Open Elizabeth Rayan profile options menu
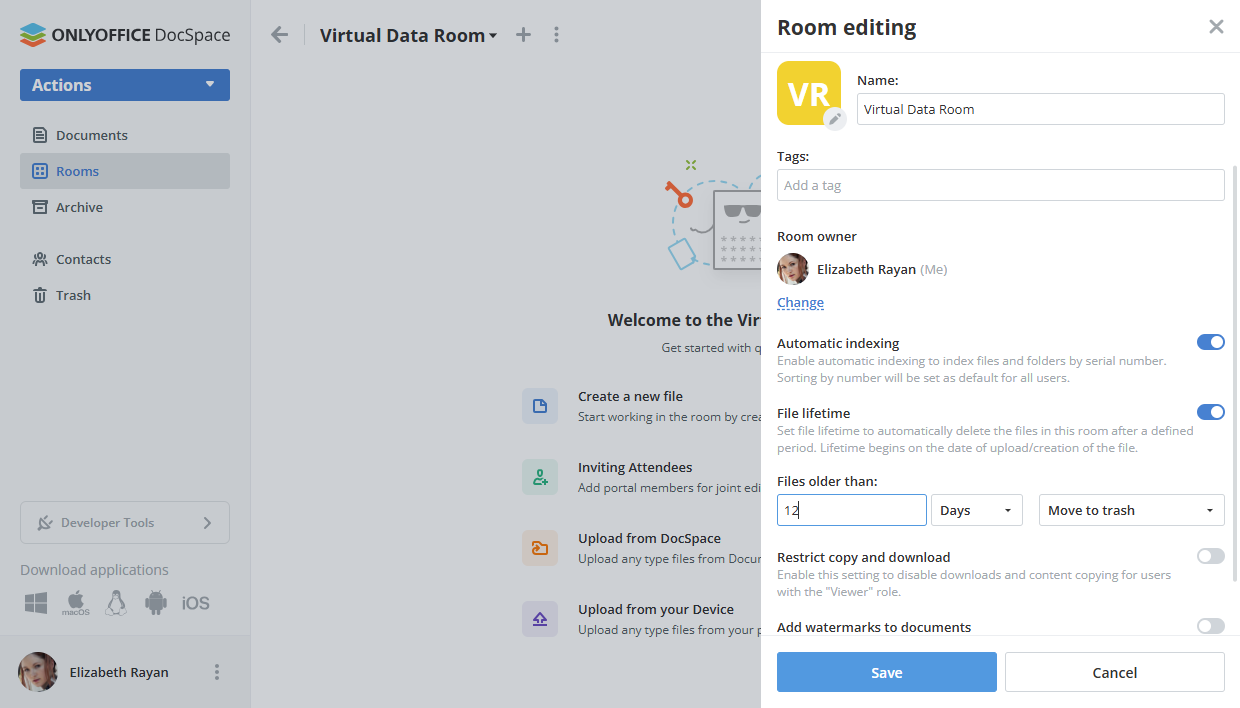1240x708 pixels. [217, 672]
